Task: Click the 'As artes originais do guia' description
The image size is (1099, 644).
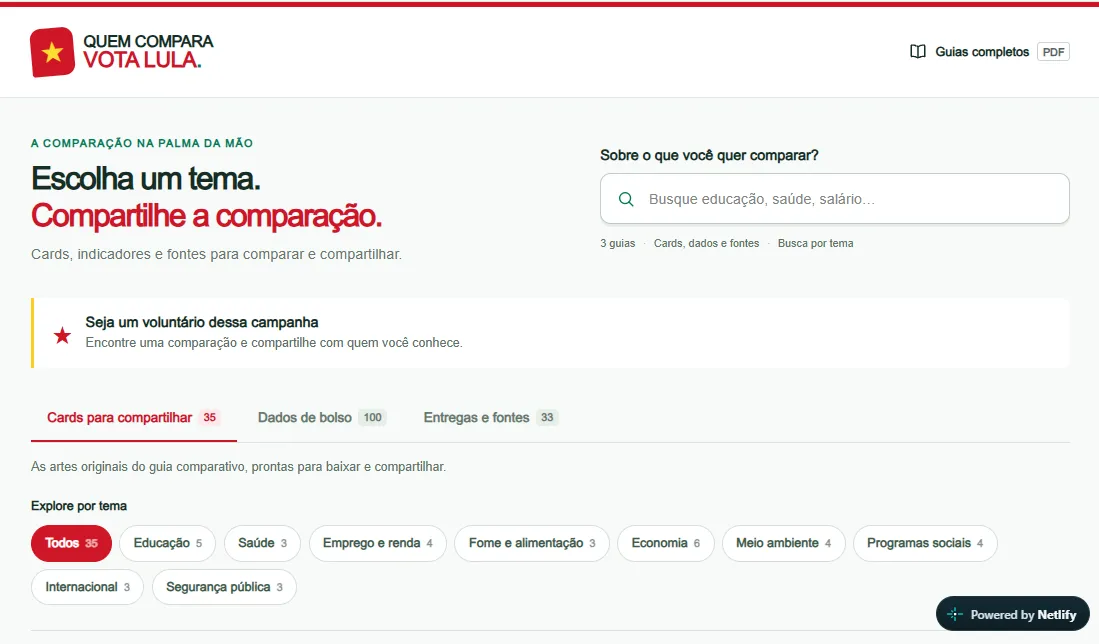Action: [238, 467]
